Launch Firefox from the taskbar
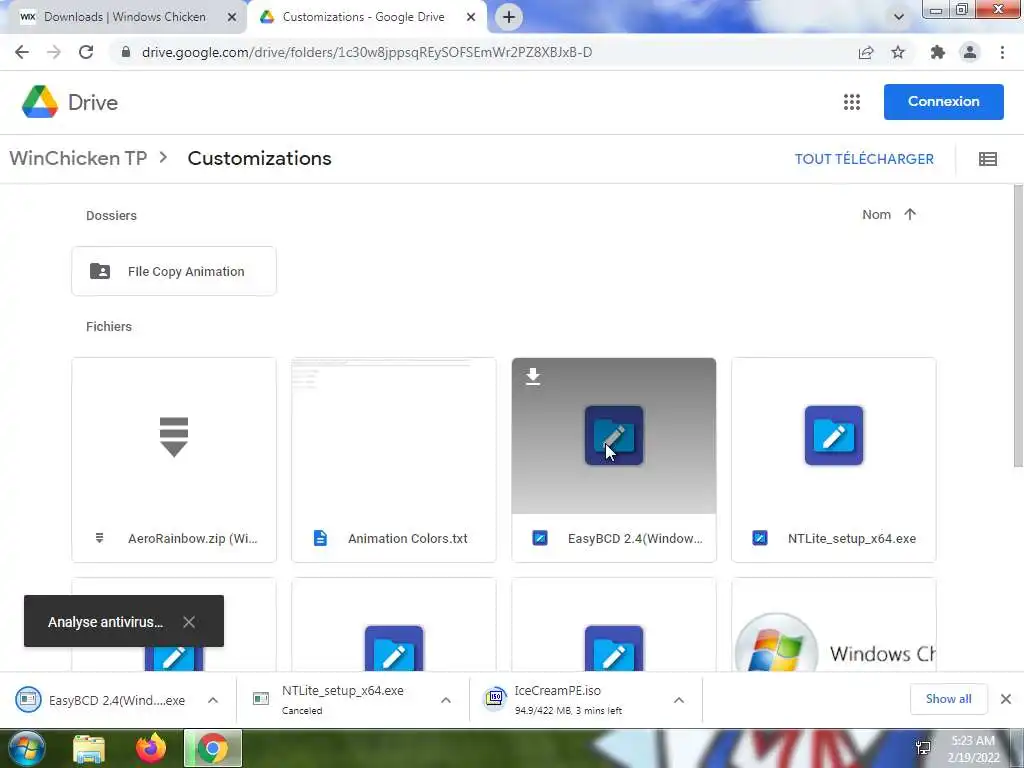Screen dimensions: 1024x768 click(151, 748)
